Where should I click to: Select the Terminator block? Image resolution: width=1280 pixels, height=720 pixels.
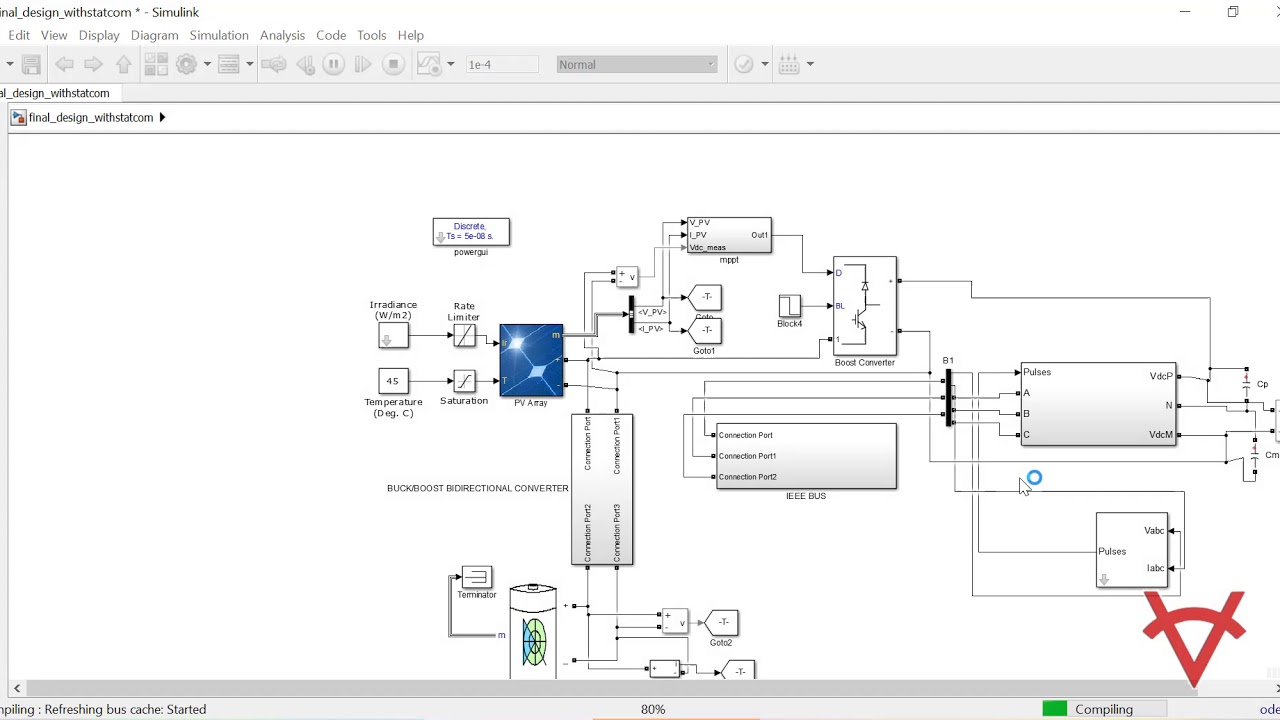pyautogui.click(x=477, y=577)
